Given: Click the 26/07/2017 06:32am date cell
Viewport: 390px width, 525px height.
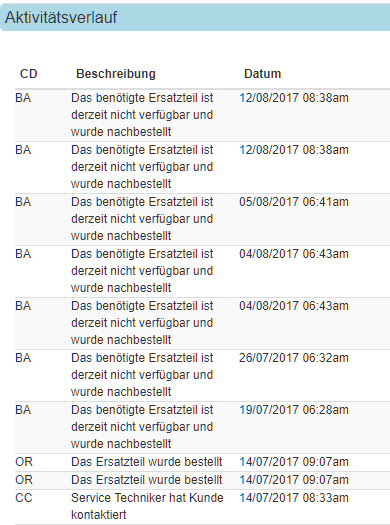Looking at the screenshot, I should pyautogui.click(x=294, y=358).
